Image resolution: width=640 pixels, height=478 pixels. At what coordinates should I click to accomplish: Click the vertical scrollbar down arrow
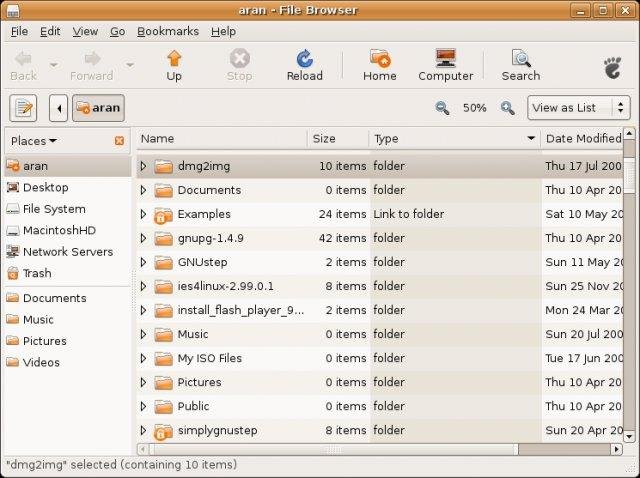click(x=629, y=437)
